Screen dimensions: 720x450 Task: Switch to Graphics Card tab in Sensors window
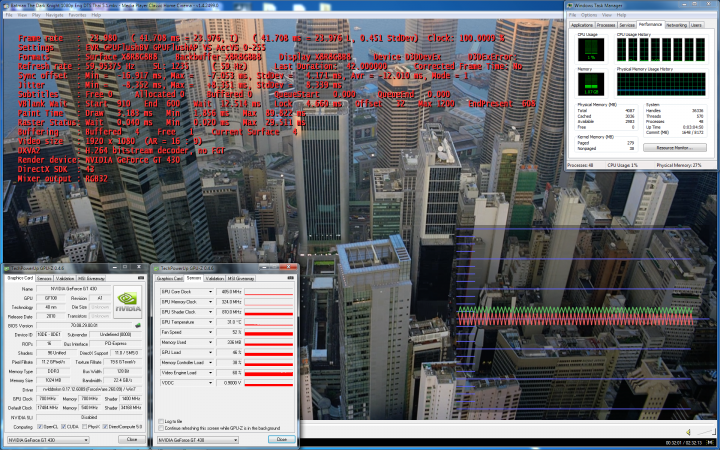169,278
